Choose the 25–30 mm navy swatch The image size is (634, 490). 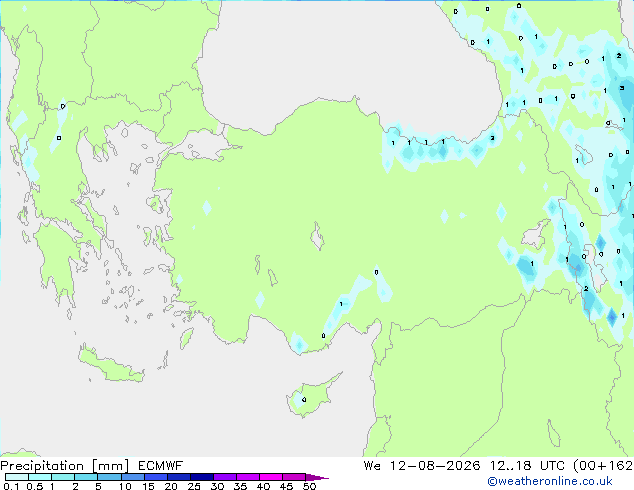(x=201, y=477)
